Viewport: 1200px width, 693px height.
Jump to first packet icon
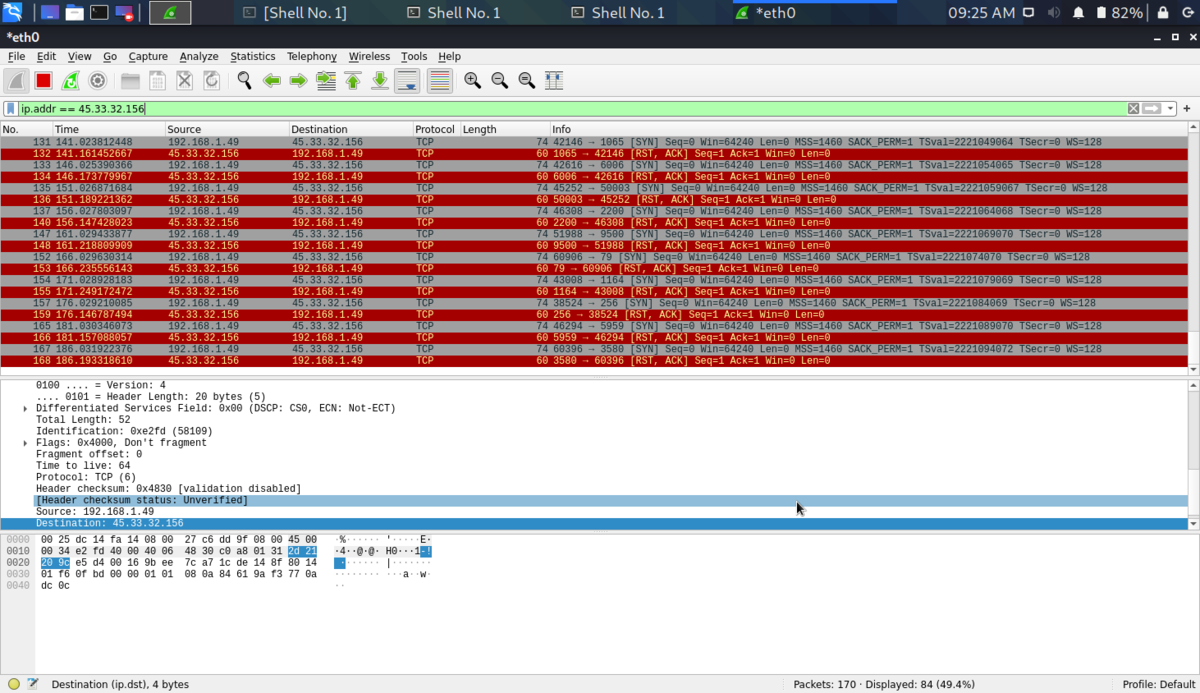[352, 81]
